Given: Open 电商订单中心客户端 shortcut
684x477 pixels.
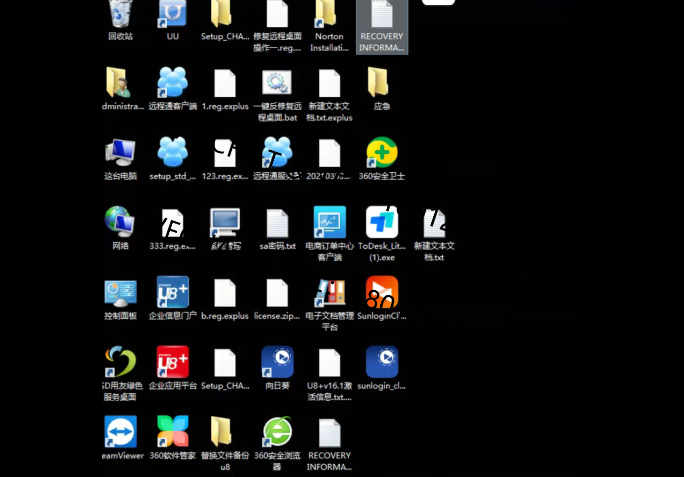Looking at the screenshot, I should point(329,222).
